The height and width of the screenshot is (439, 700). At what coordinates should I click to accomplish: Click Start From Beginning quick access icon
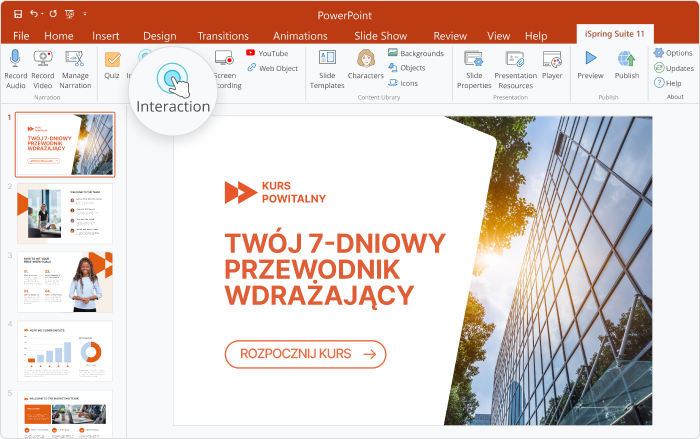[x=70, y=14]
